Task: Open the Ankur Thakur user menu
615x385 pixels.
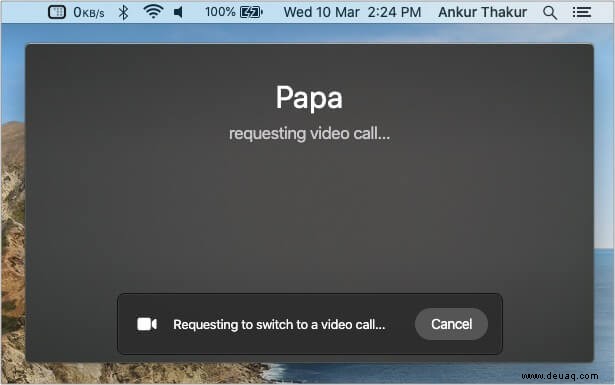Action: (x=482, y=12)
